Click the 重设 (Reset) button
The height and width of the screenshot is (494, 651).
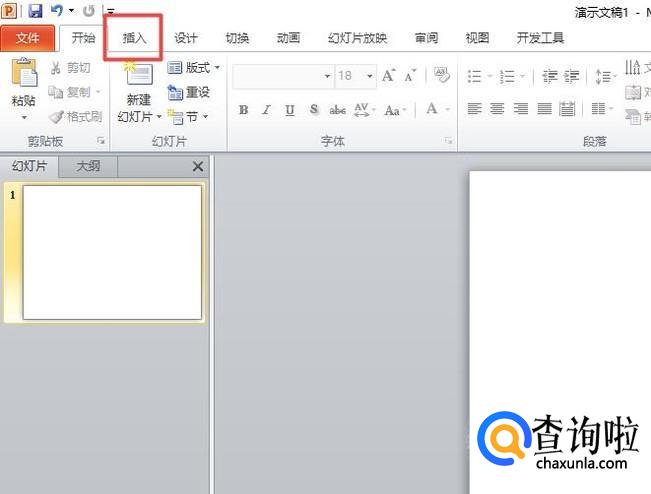click(188, 92)
